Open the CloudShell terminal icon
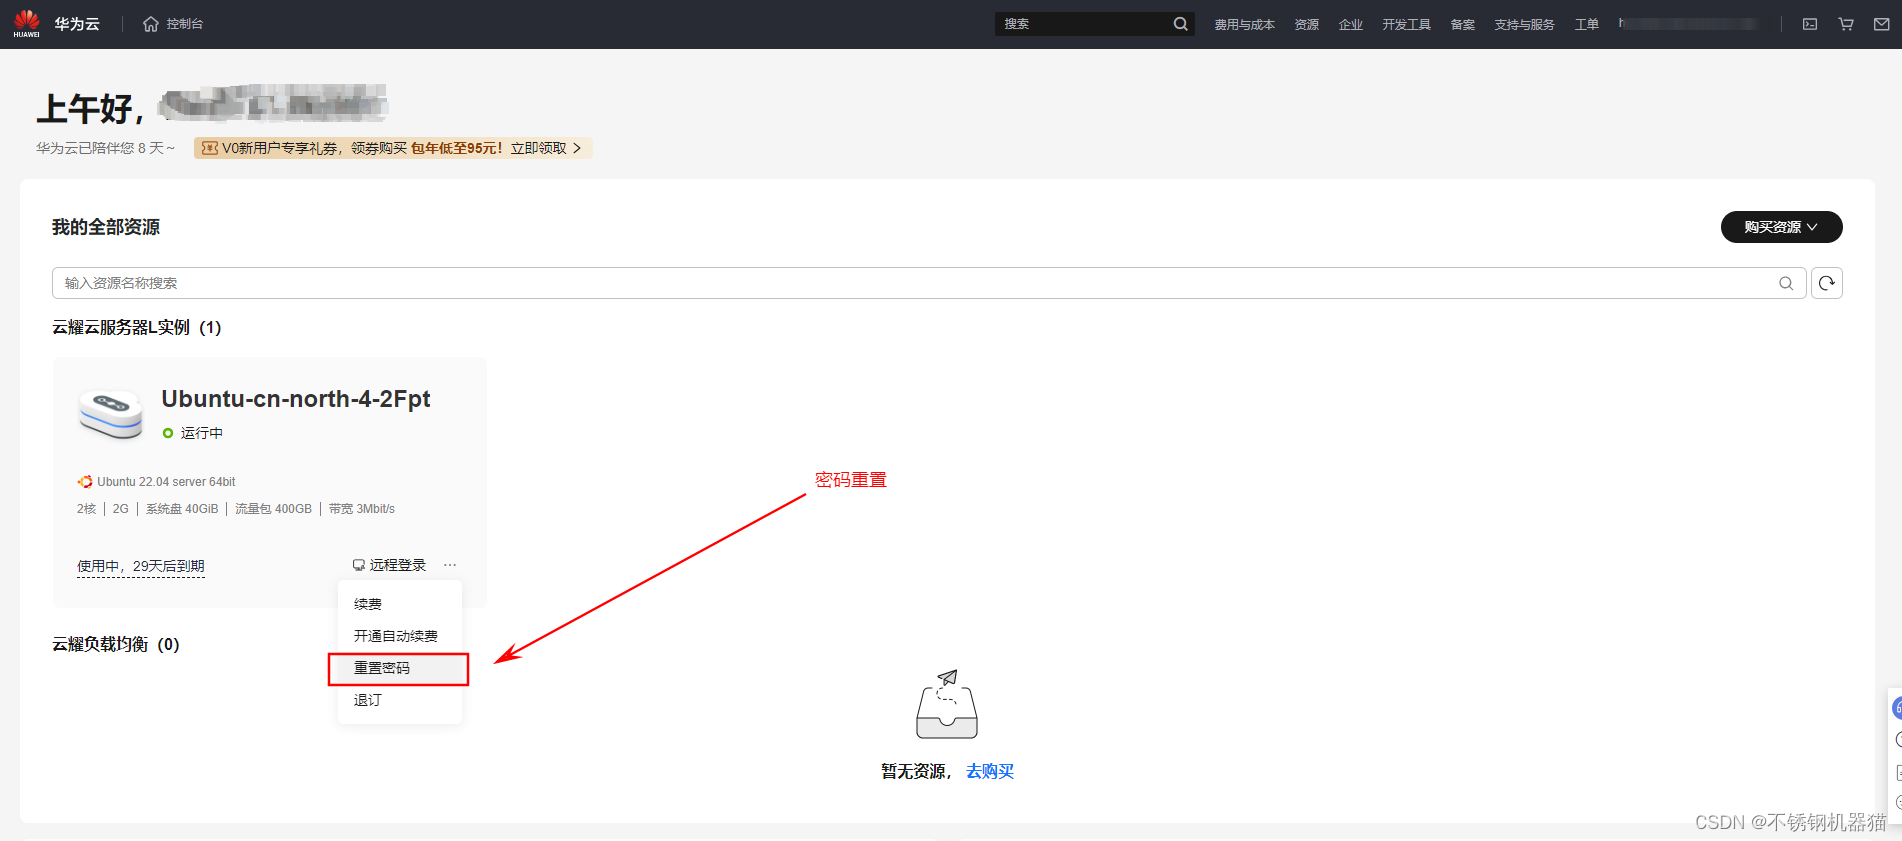 tap(1810, 24)
